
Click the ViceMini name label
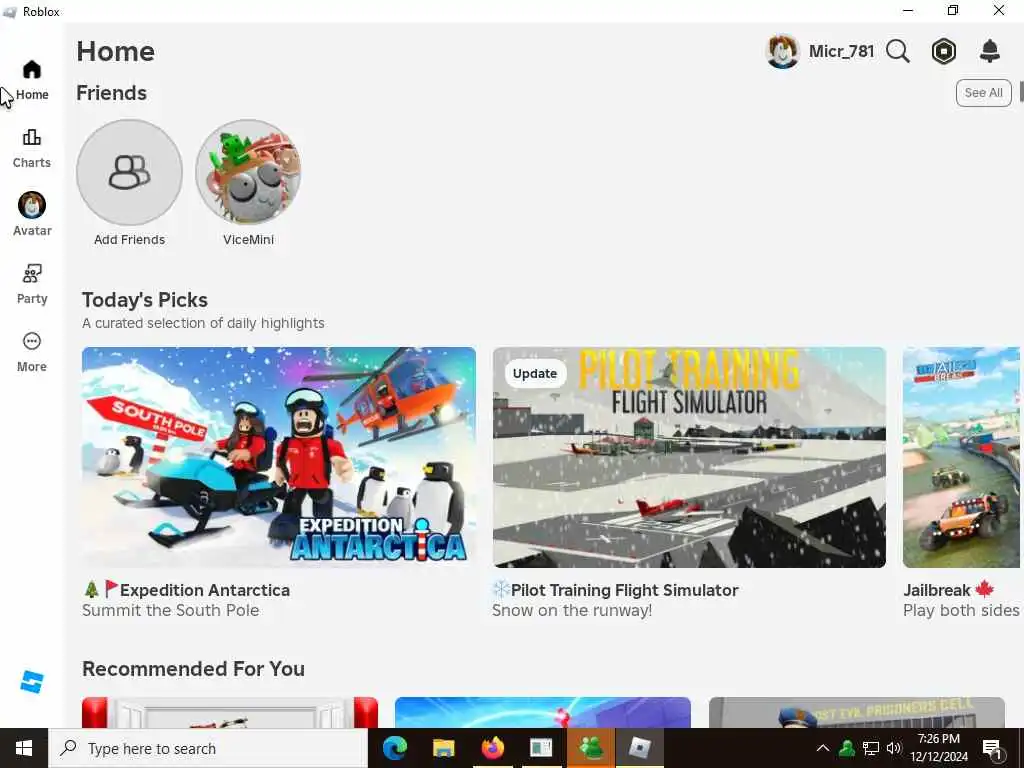(248, 240)
